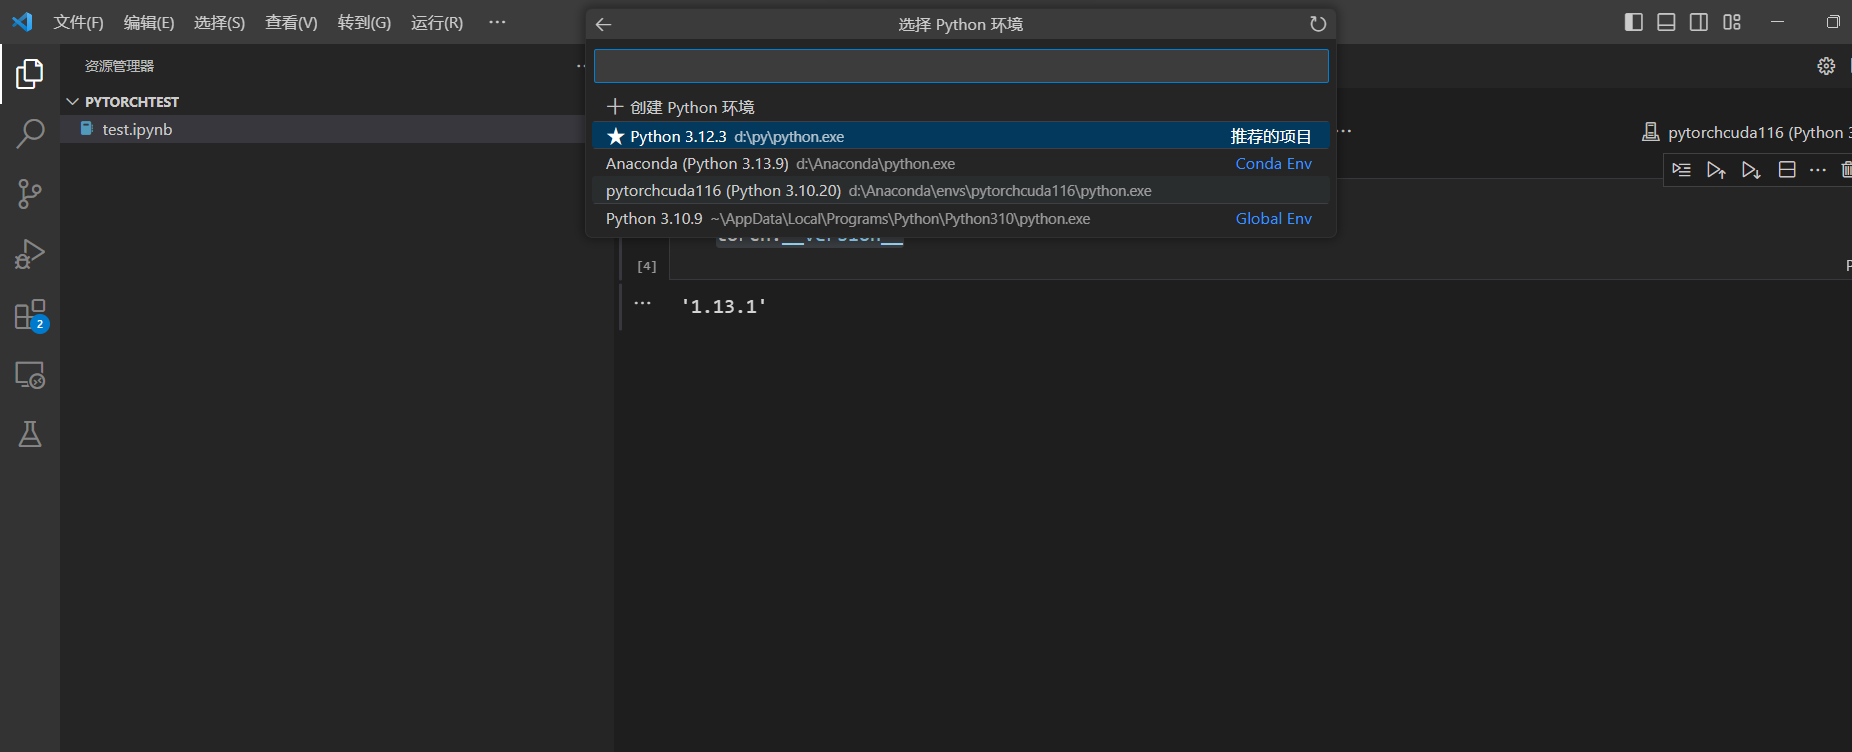Toggle the bottom panel layout icon
The width and height of the screenshot is (1852, 752).
pos(1666,22)
